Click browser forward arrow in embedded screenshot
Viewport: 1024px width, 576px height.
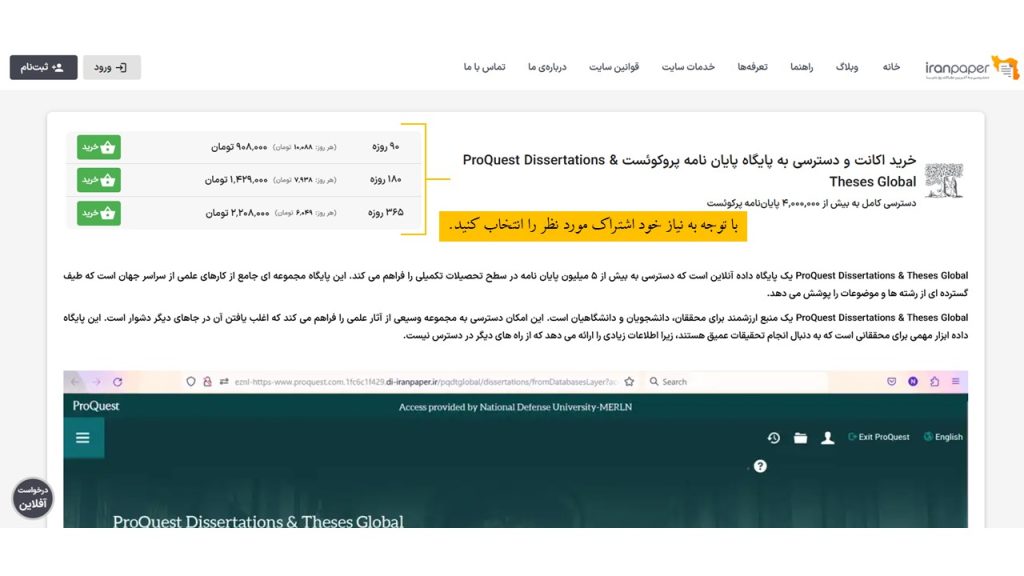point(97,381)
